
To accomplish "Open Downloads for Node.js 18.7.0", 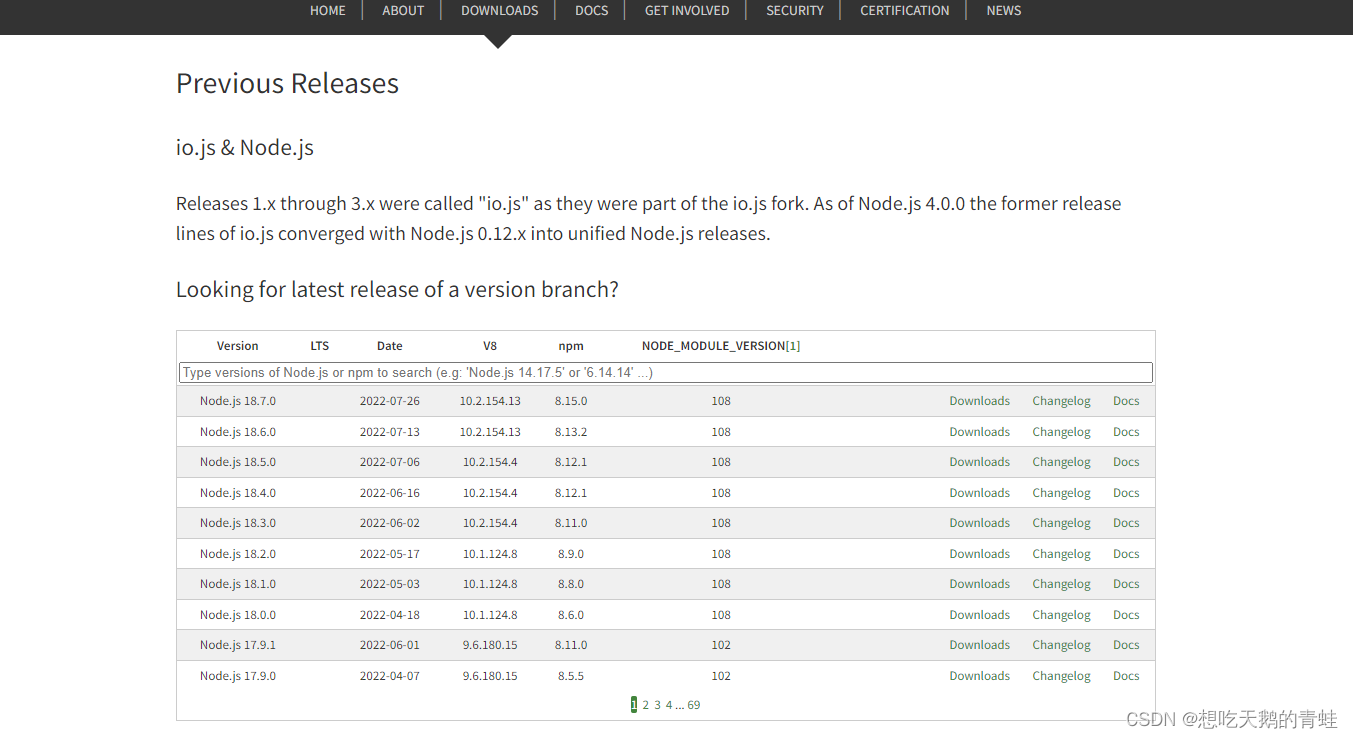I will click(x=980, y=401).
